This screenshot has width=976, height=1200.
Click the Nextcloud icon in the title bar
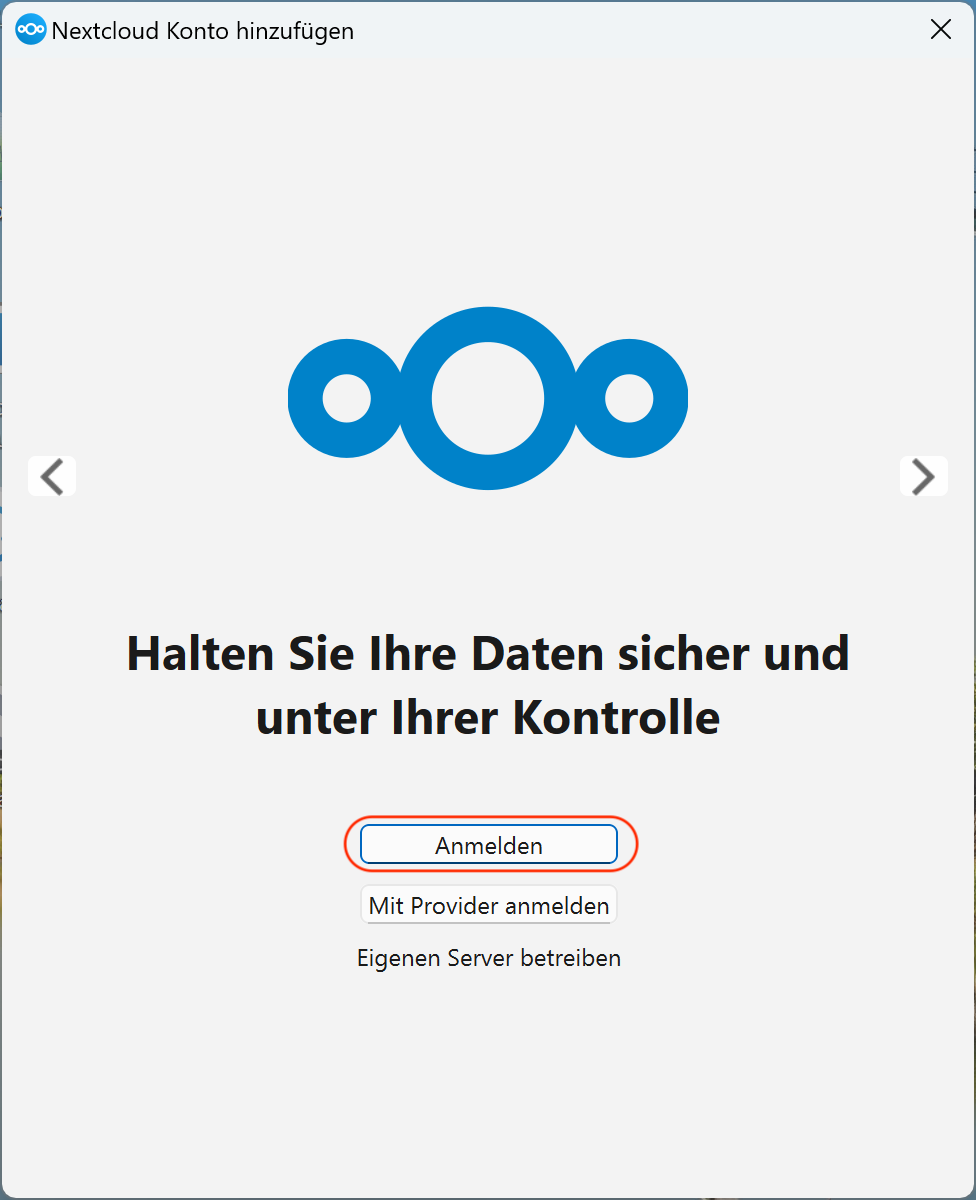[31, 30]
